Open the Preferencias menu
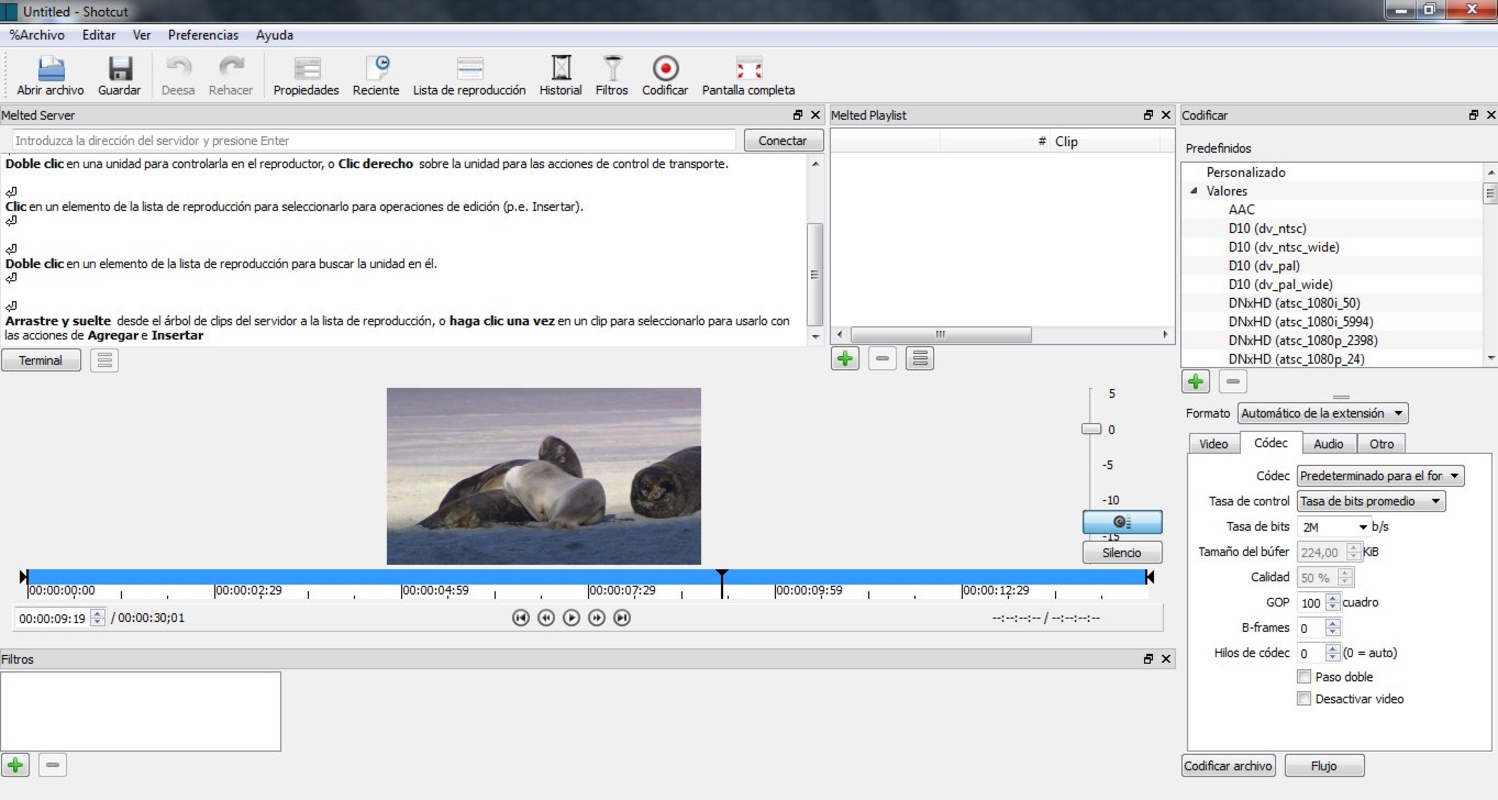This screenshot has width=1498, height=800. (x=203, y=35)
